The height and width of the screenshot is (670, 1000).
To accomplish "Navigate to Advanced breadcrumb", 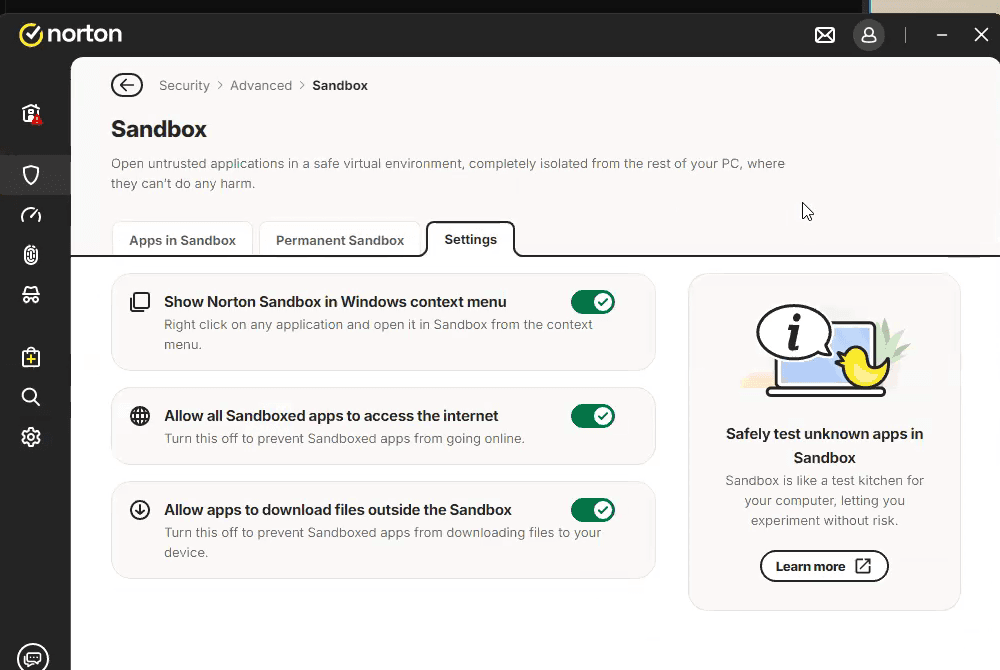I will (x=261, y=85).
